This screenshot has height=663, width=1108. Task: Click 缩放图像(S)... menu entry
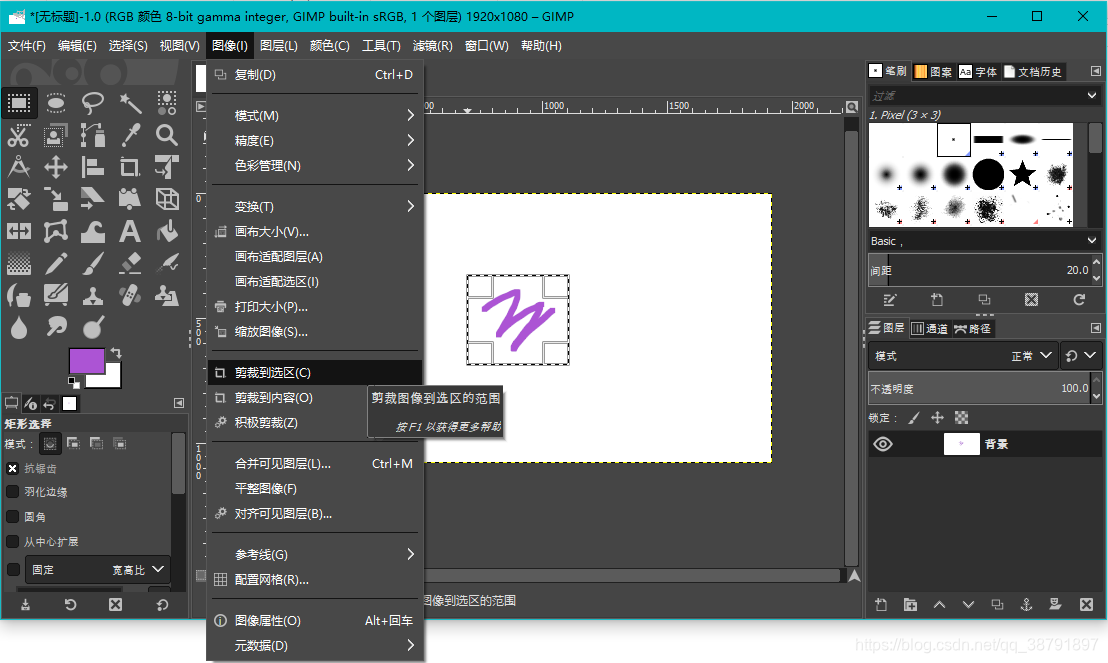point(315,332)
